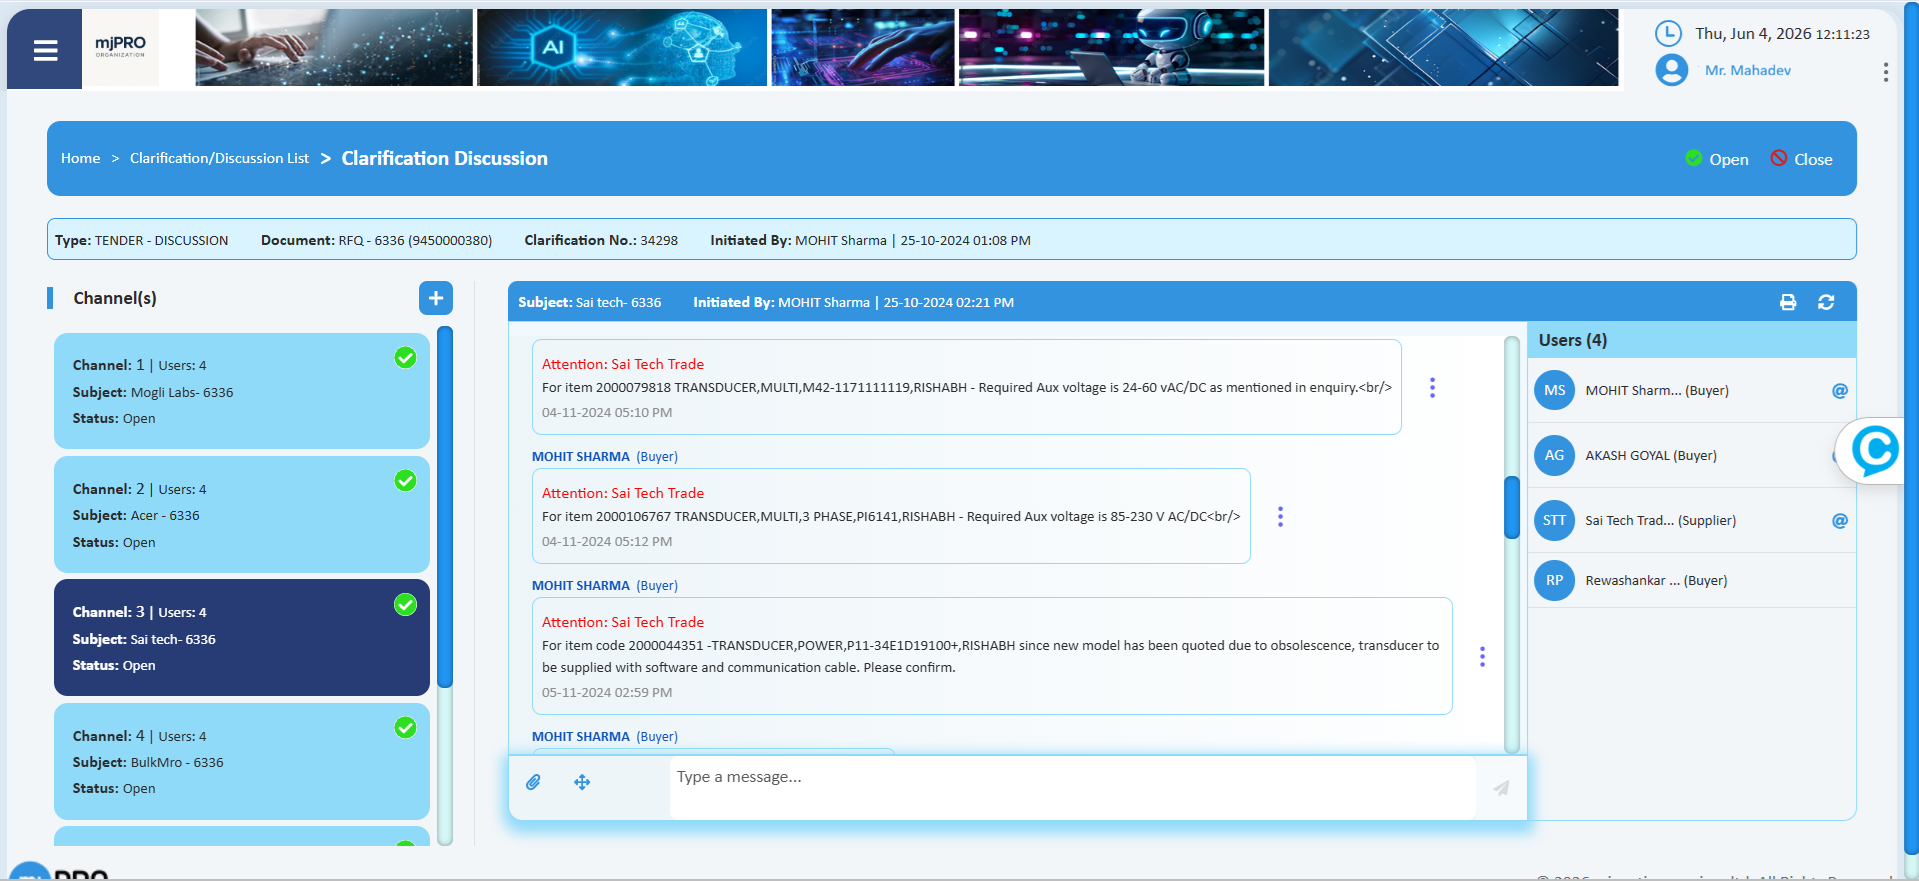
Task: Refresh the discussion messages
Action: click(x=1826, y=302)
